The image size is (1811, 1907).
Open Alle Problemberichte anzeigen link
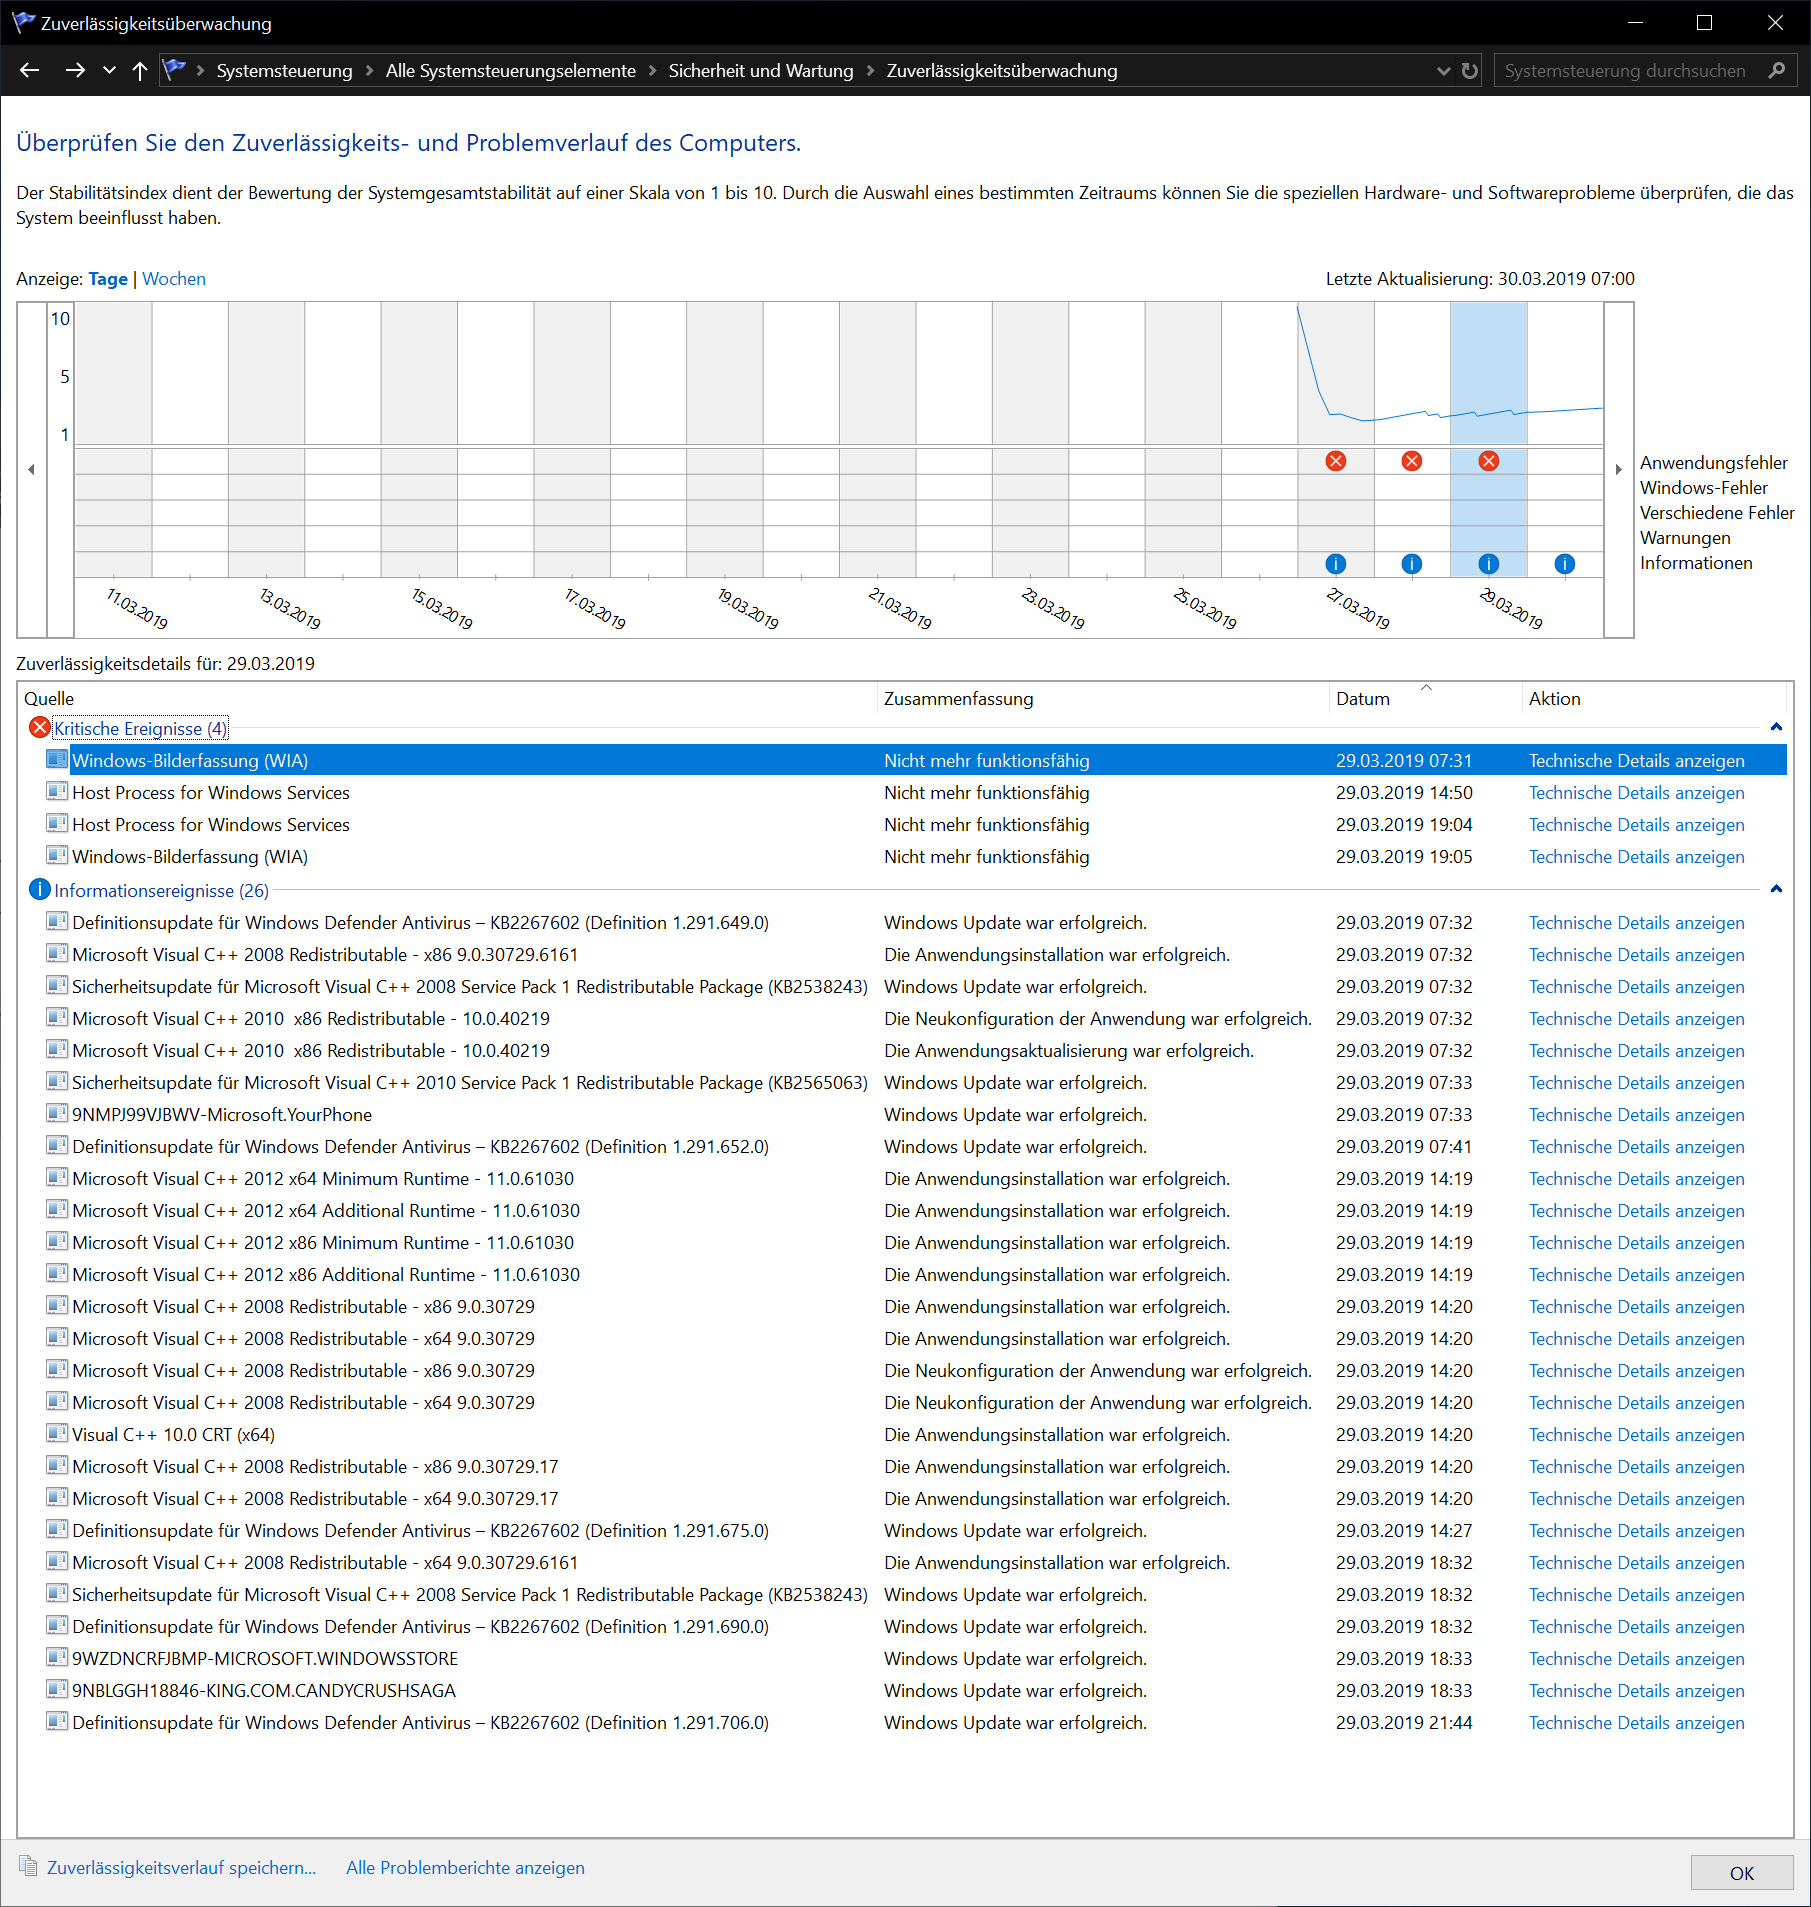[x=465, y=1868]
